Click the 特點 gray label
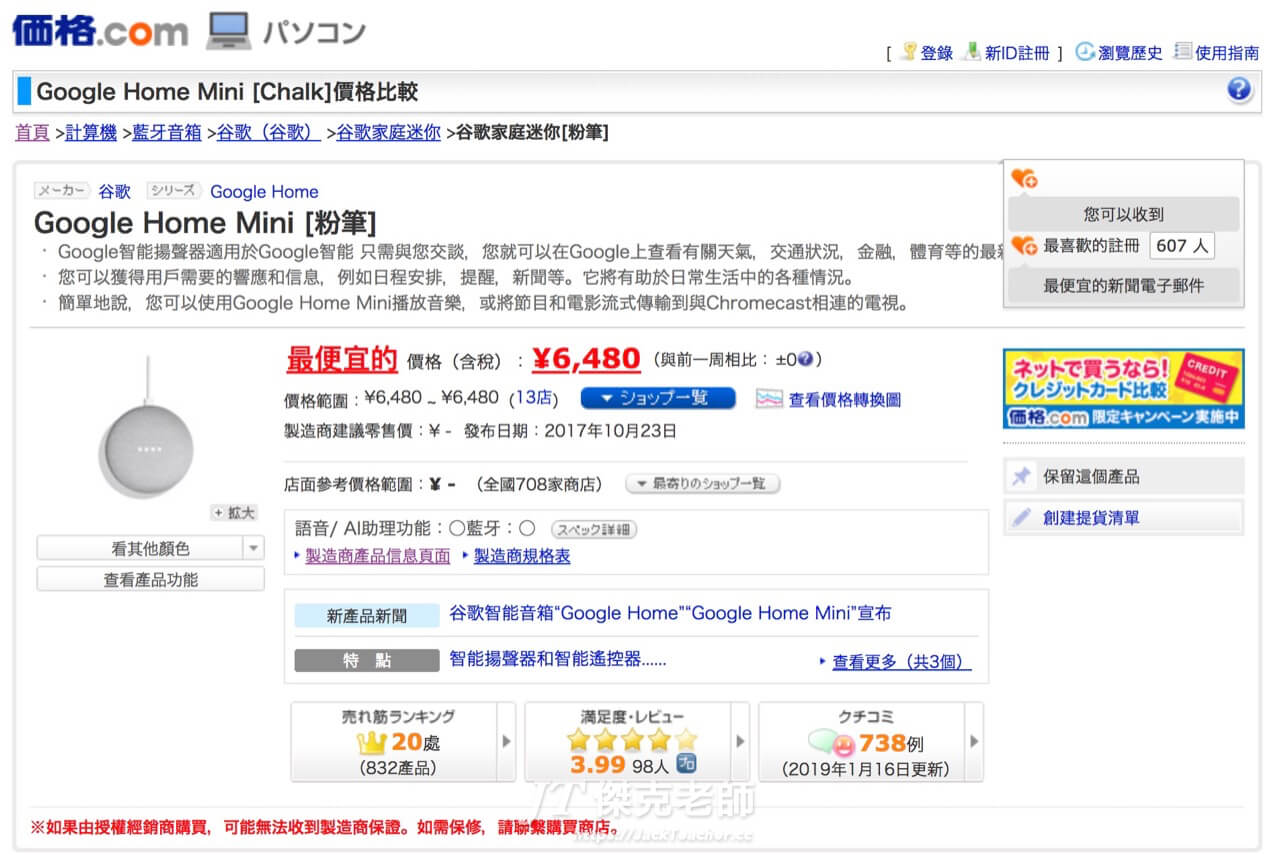The width and height of the screenshot is (1280, 855). [x=367, y=660]
